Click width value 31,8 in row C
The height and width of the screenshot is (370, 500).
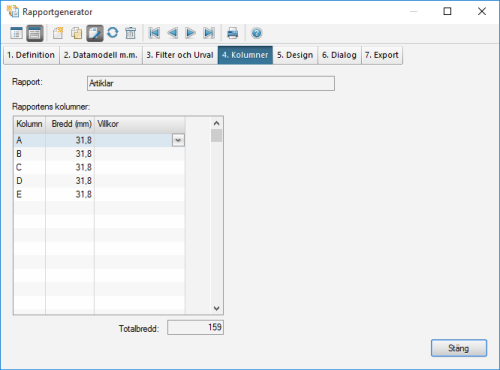coord(83,167)
